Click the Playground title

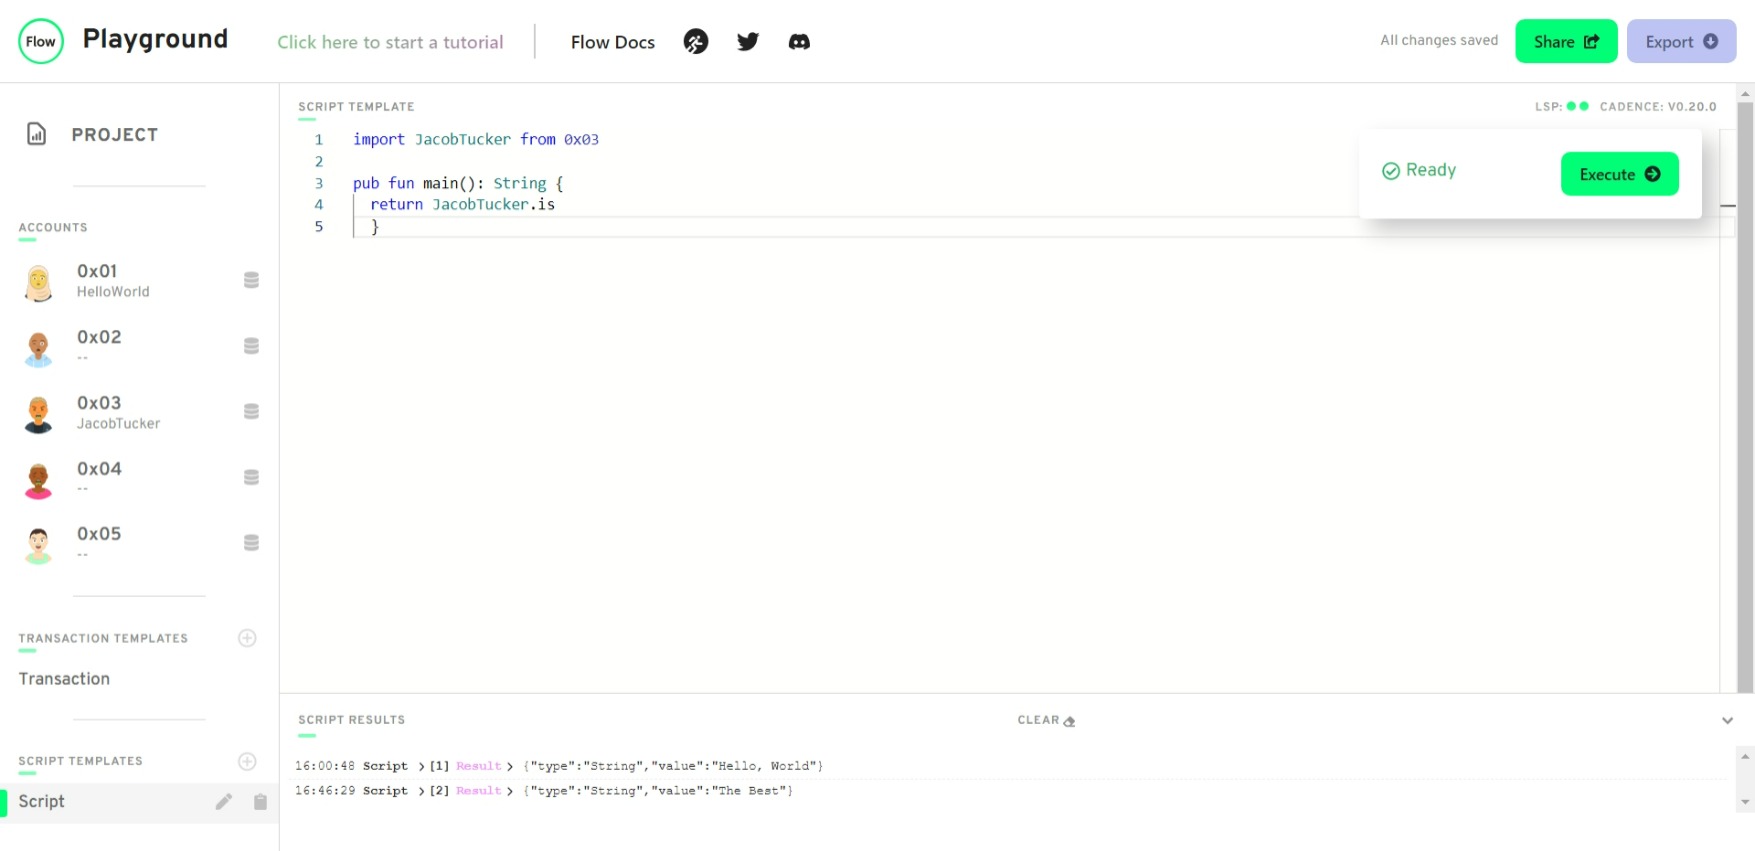pyautogui.click(x=155, y=39)
